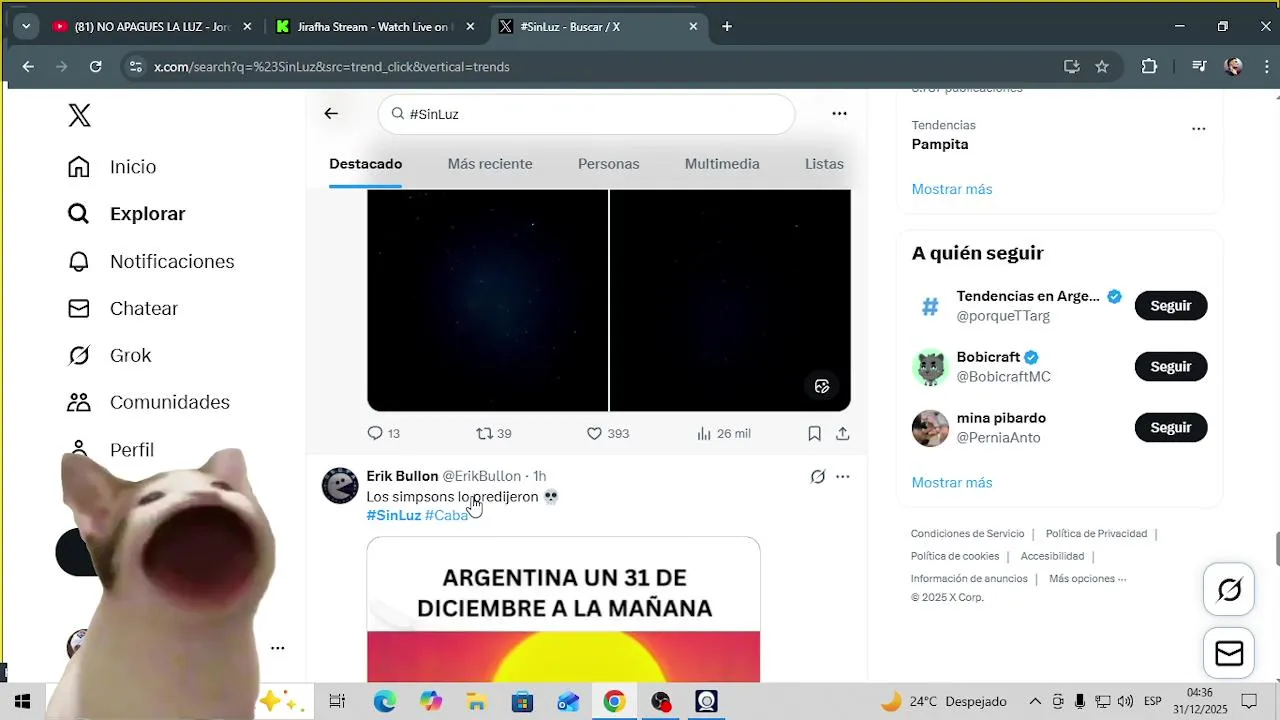
Task: Expand the Más opciones footer menu
Action: click(x=1087, y=579)
